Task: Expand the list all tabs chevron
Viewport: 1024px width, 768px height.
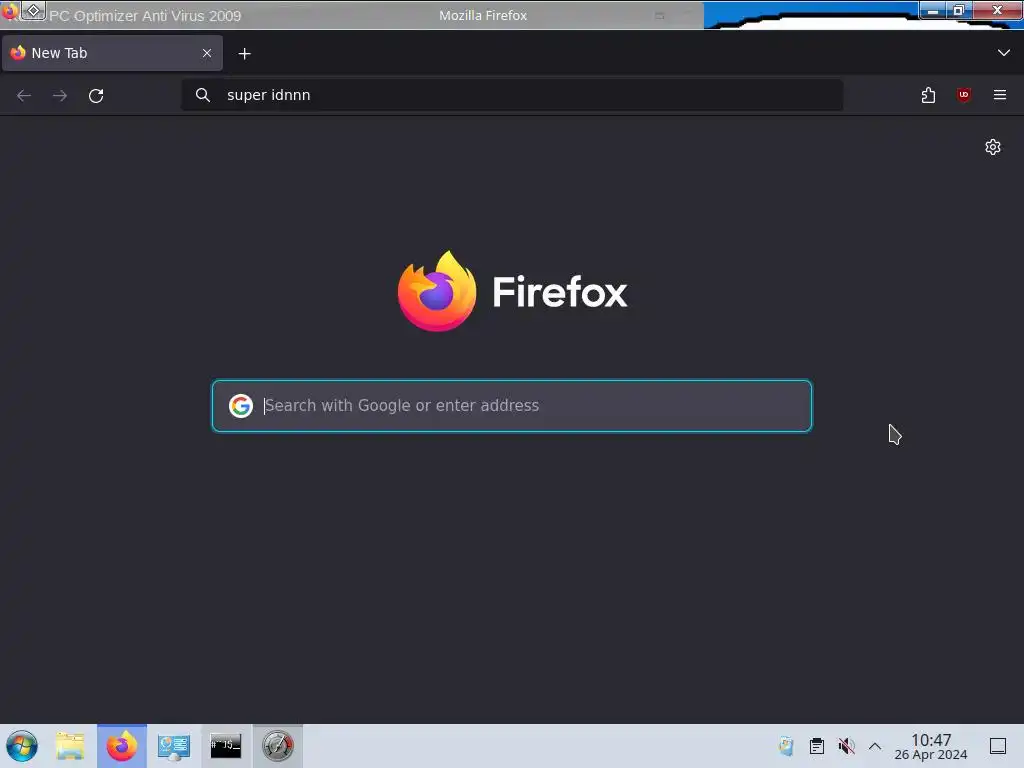Action: (1004, 53)
